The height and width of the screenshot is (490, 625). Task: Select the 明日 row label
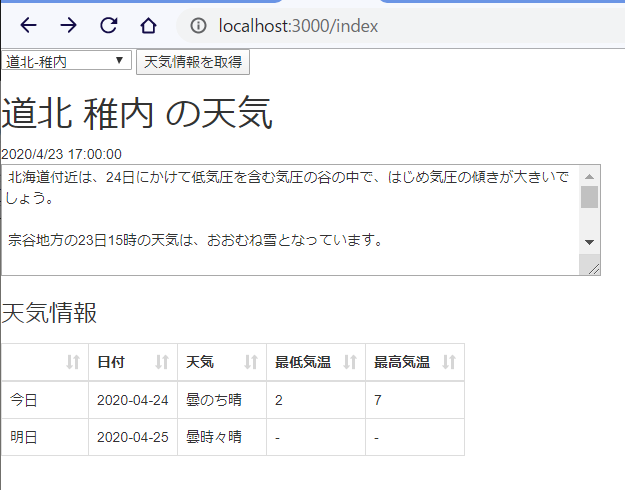point(24,437)
